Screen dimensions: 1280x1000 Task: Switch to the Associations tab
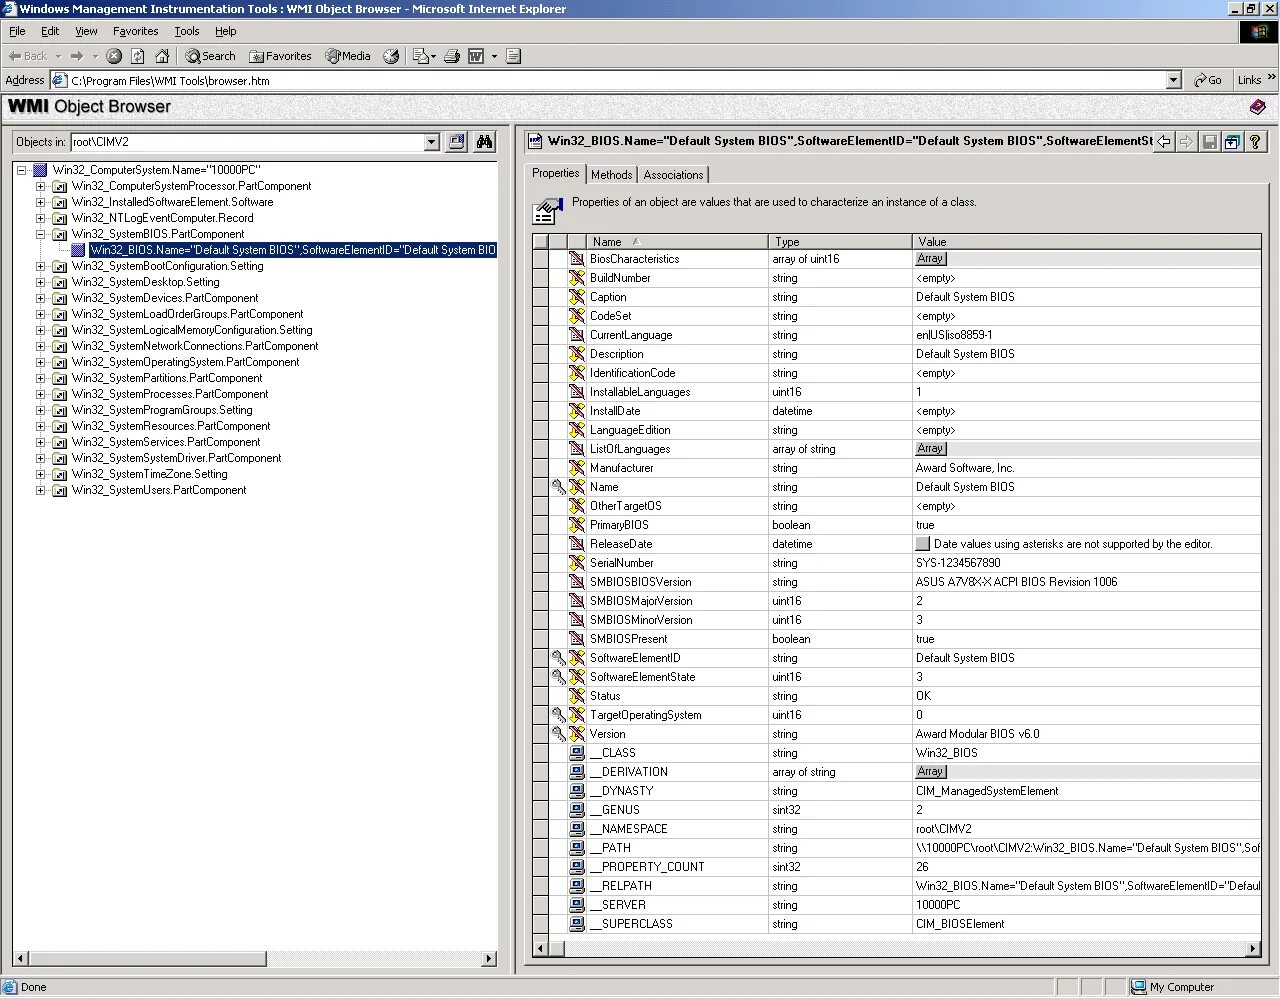[x=673, y=175]
